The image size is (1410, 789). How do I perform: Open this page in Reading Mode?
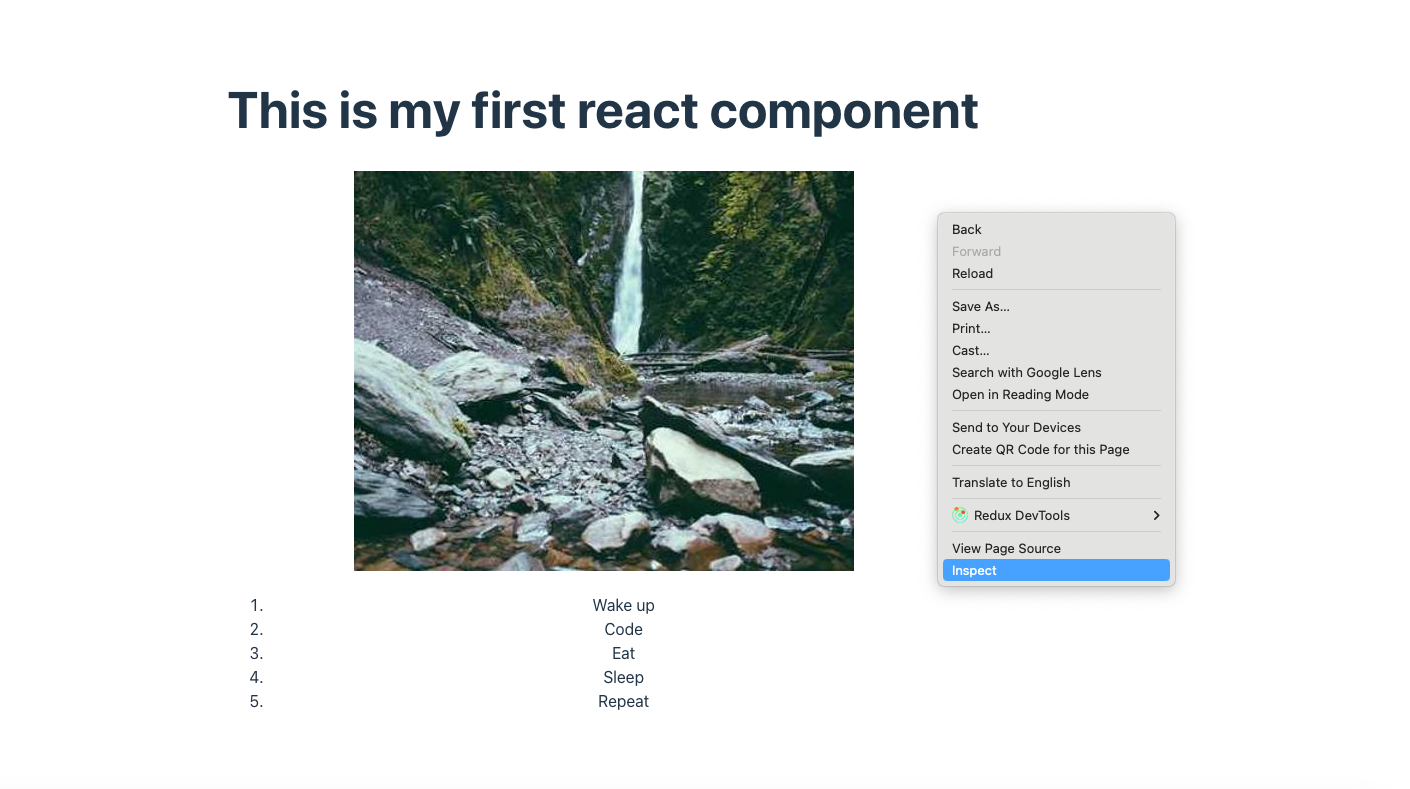1020,394
